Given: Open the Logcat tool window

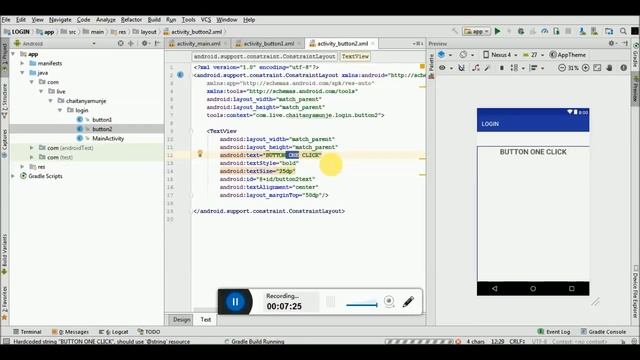Looking at the screenshot, I should [x=114, y=332].
